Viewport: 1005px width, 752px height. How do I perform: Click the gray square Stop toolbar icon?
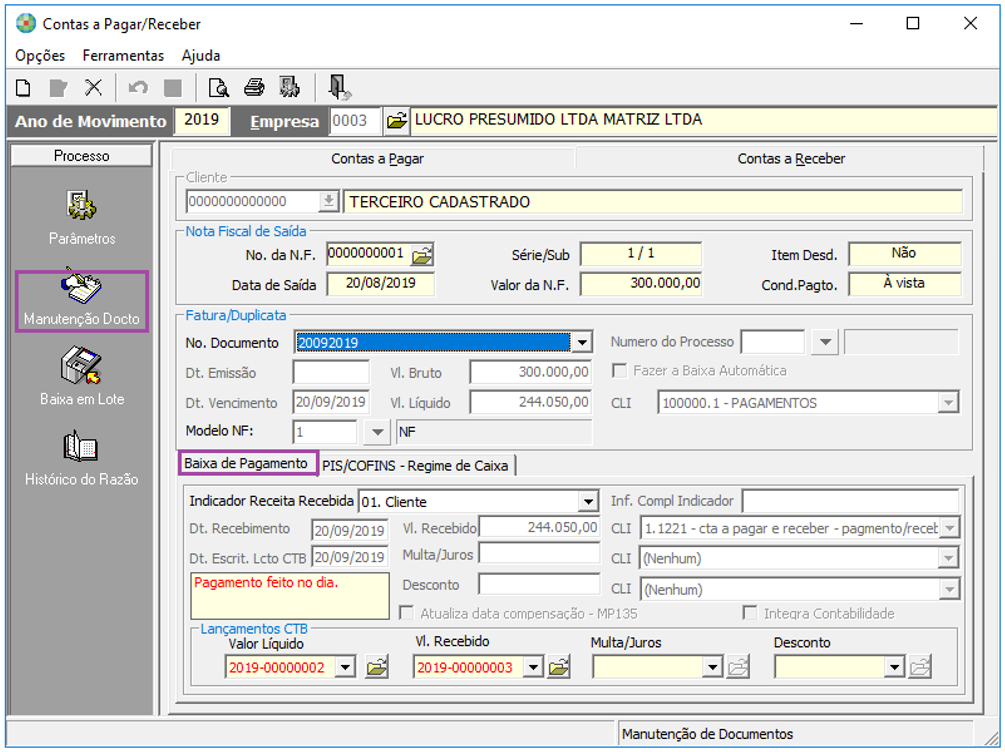(x=172, y=88)
